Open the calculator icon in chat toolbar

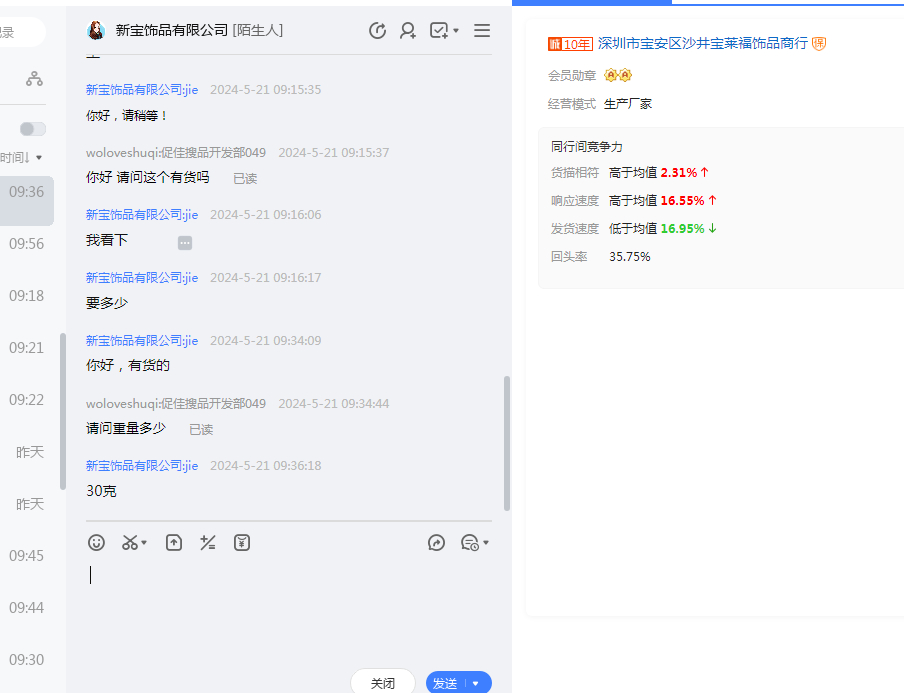[x=208, y=543]
